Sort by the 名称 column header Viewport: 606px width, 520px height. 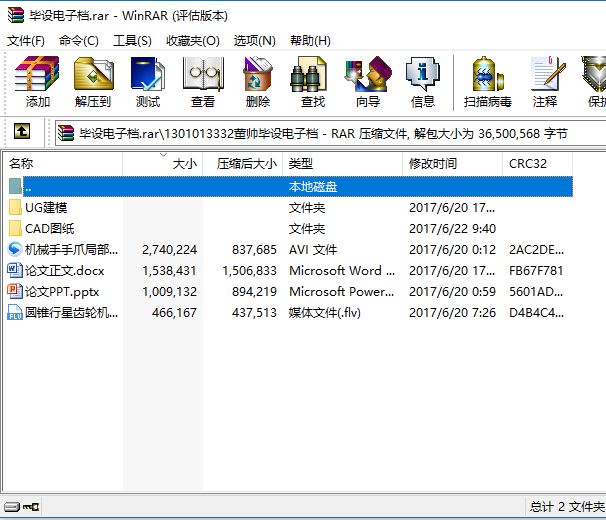(63, 164)
